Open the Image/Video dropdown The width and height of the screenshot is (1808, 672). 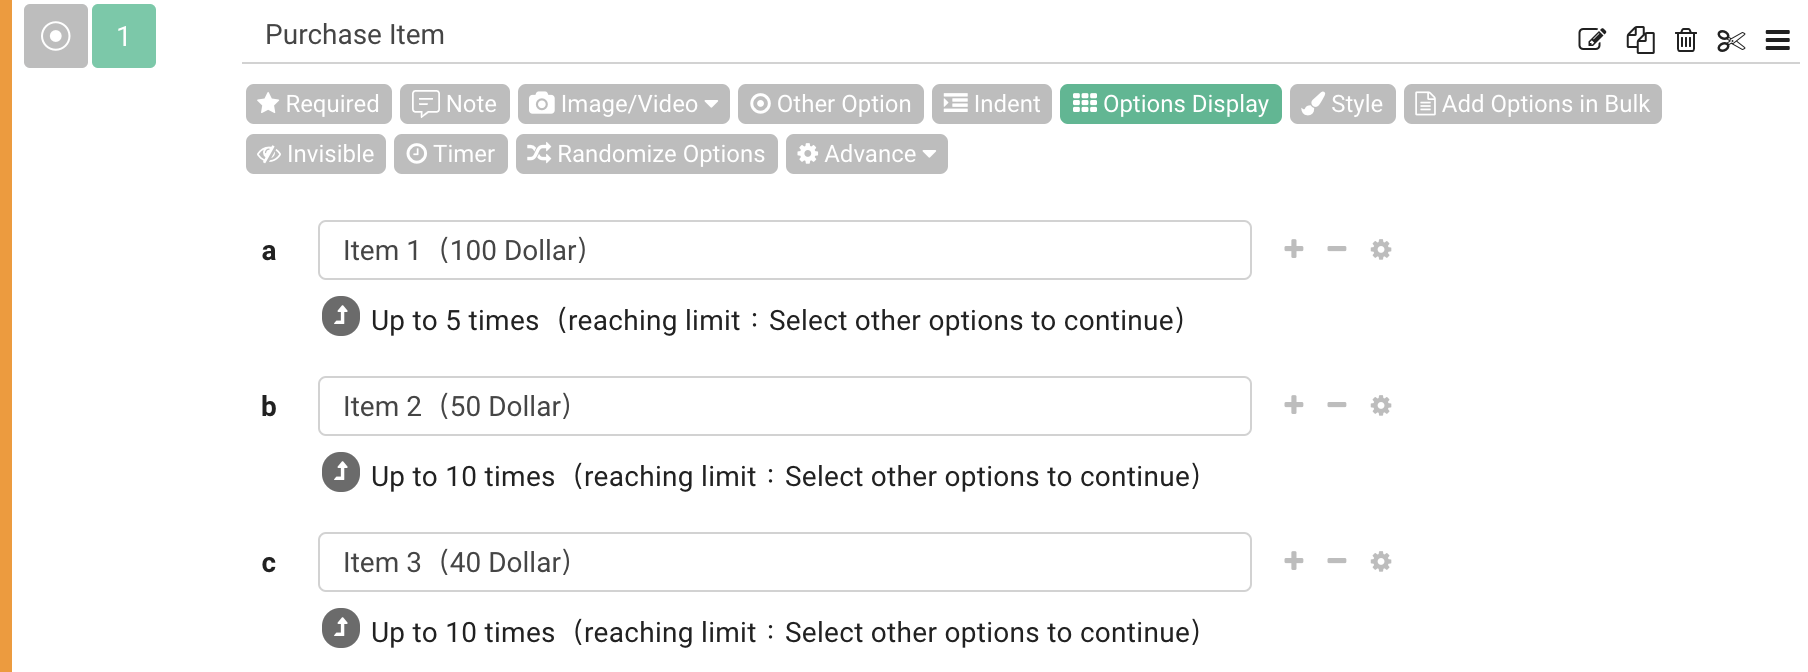tap(622, 103)
